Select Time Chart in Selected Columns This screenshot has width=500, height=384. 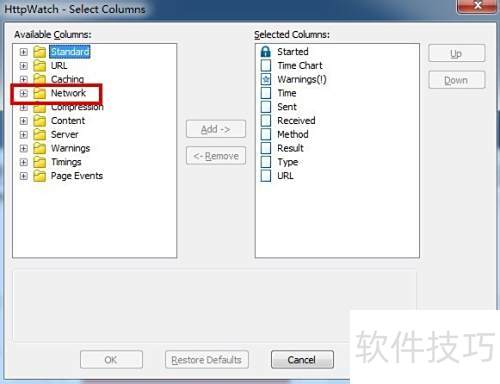point(300,65)
